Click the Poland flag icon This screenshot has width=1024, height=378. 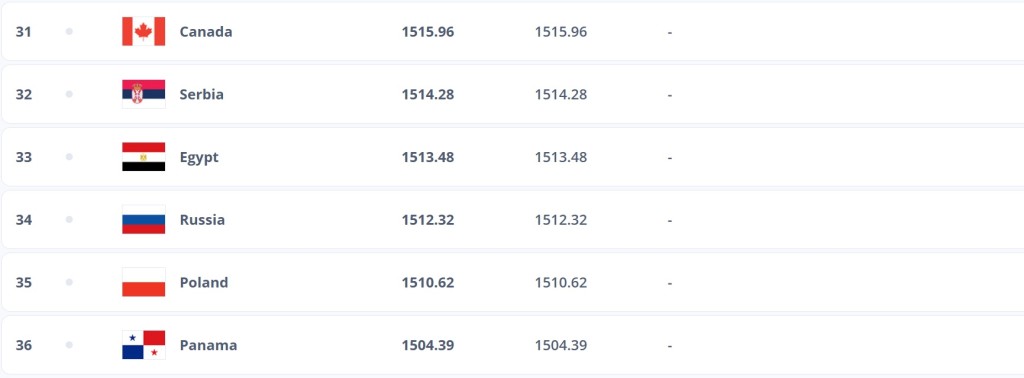click(x=144, y=282)
